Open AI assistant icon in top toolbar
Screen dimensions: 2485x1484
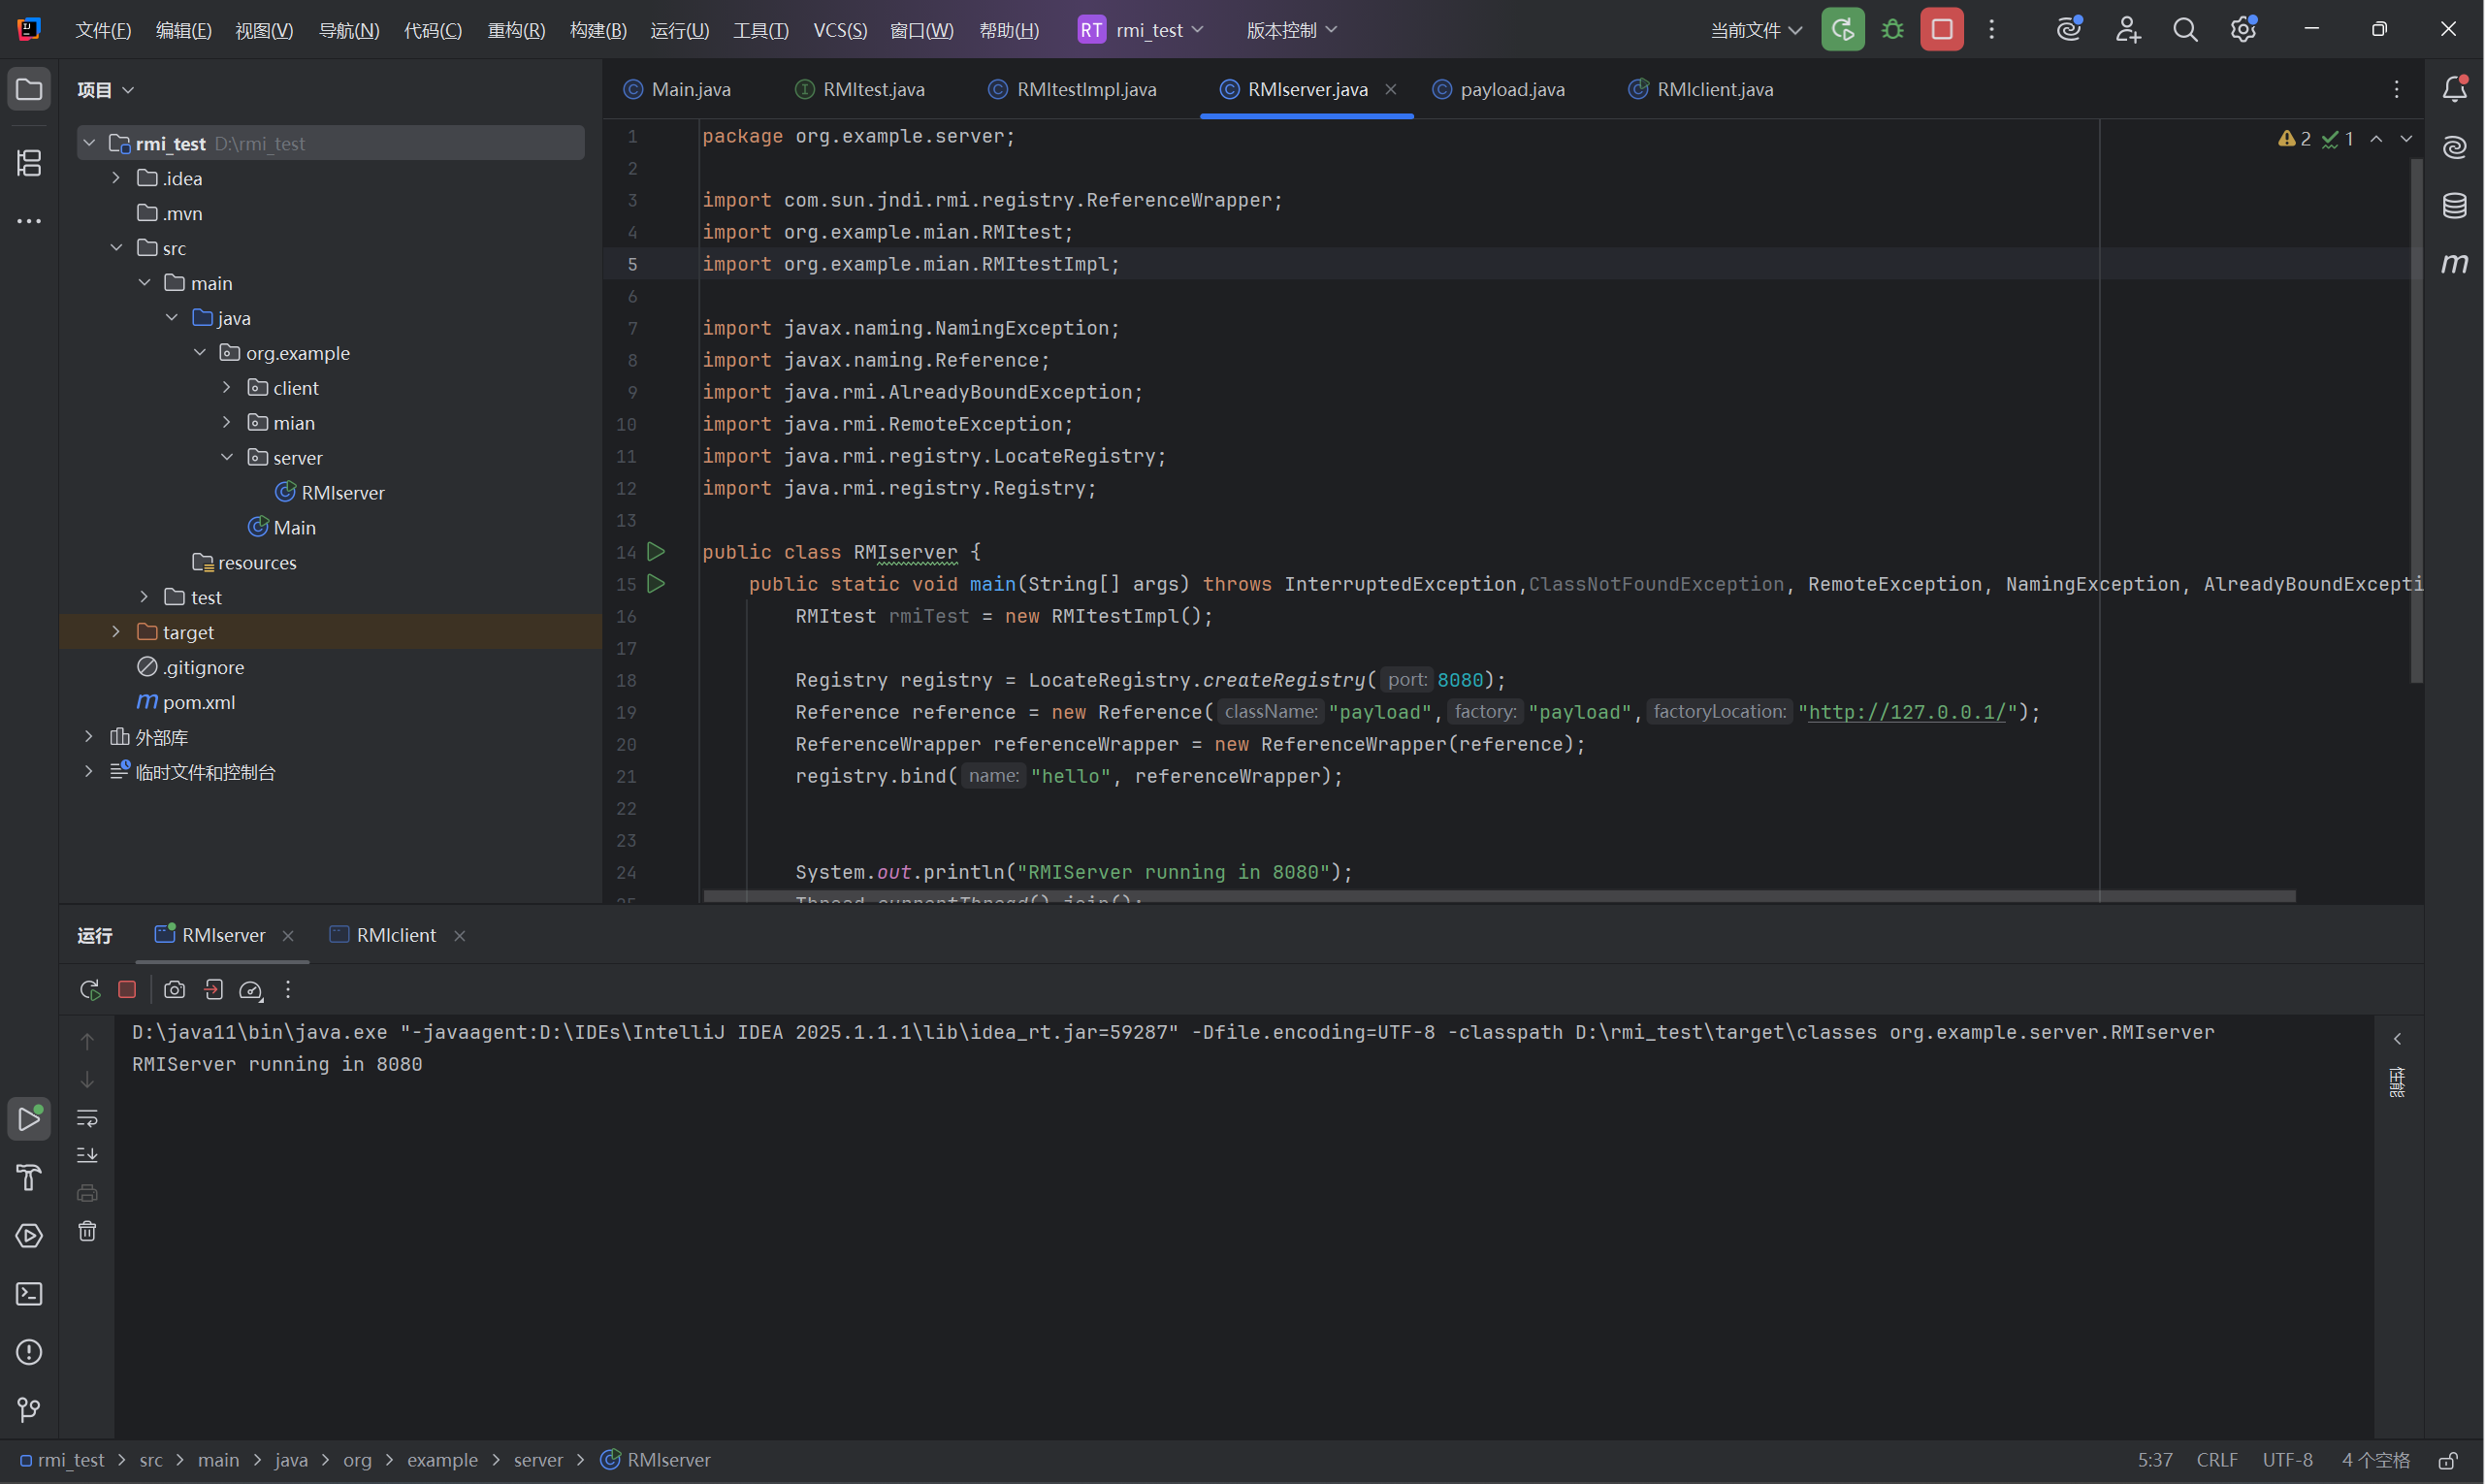(2069, 30)
